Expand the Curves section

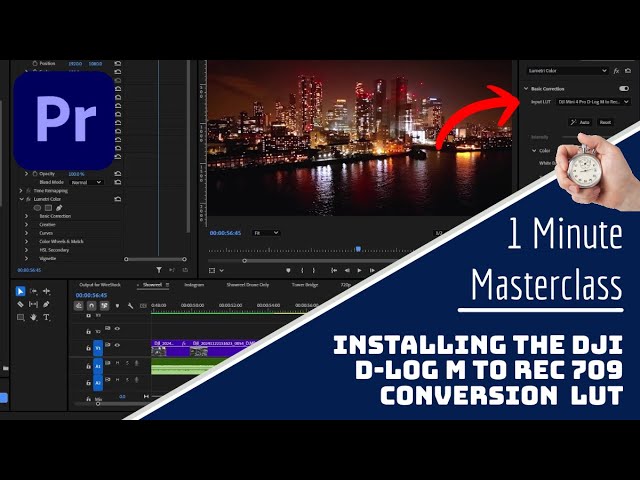27,233
